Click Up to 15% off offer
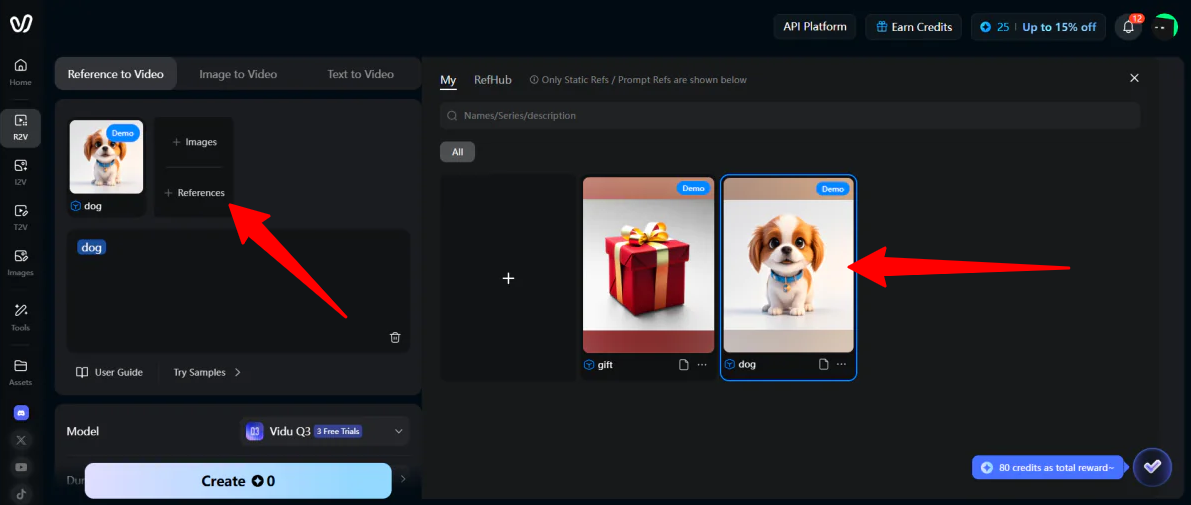Viewport: 1191px width, 505px height. 1059,27
